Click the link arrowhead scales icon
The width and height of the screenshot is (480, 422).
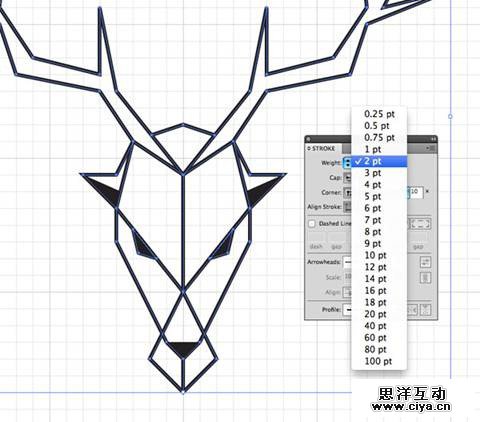coord(425,278)
